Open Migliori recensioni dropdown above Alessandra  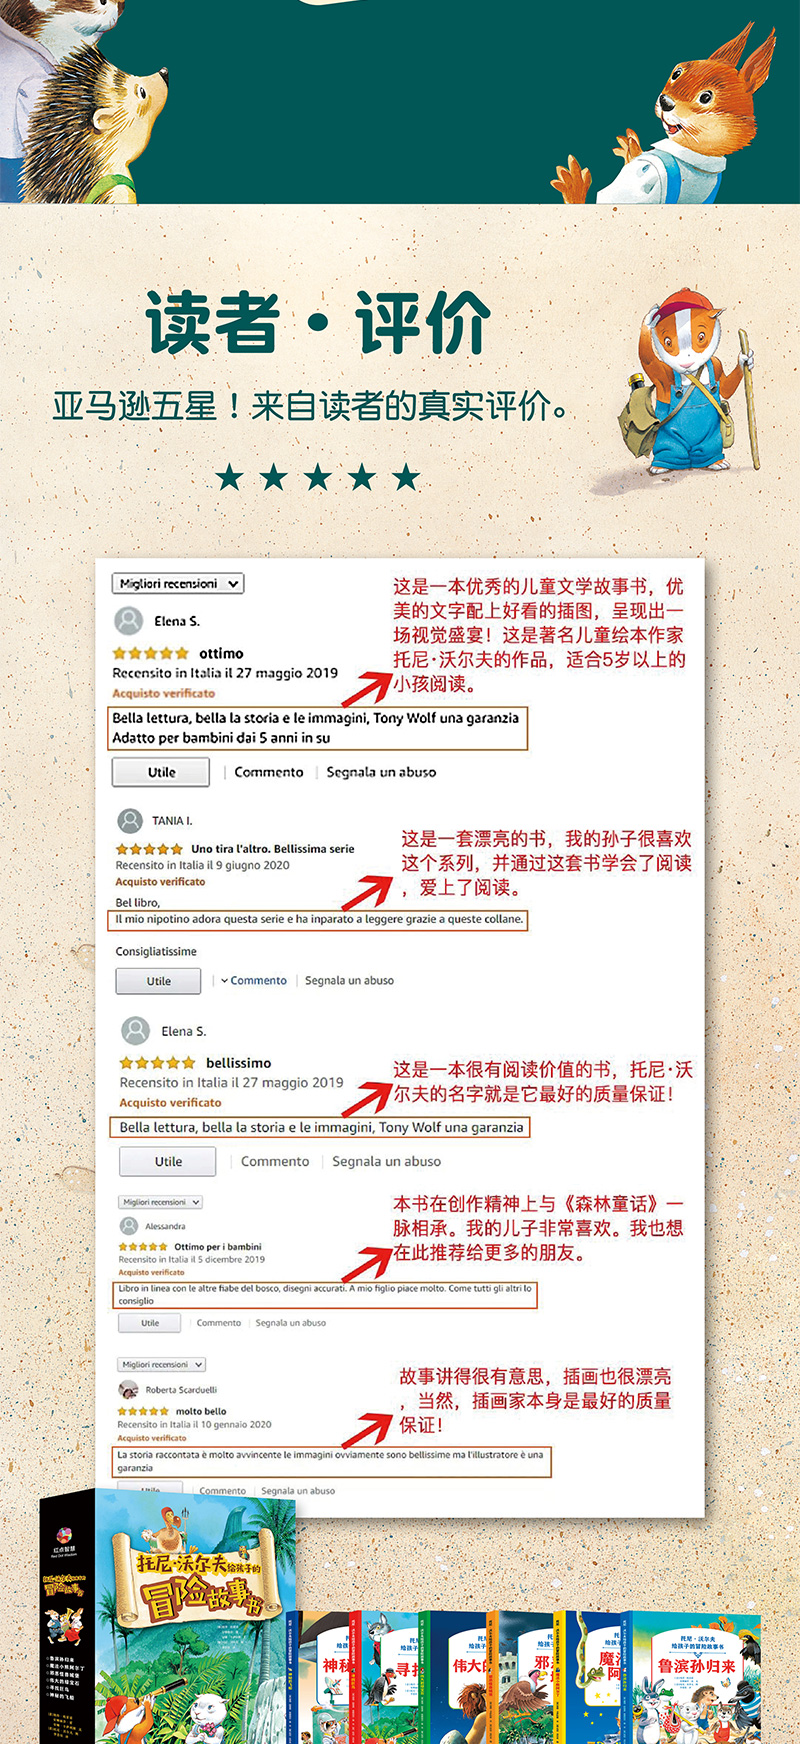[161, 1202]
